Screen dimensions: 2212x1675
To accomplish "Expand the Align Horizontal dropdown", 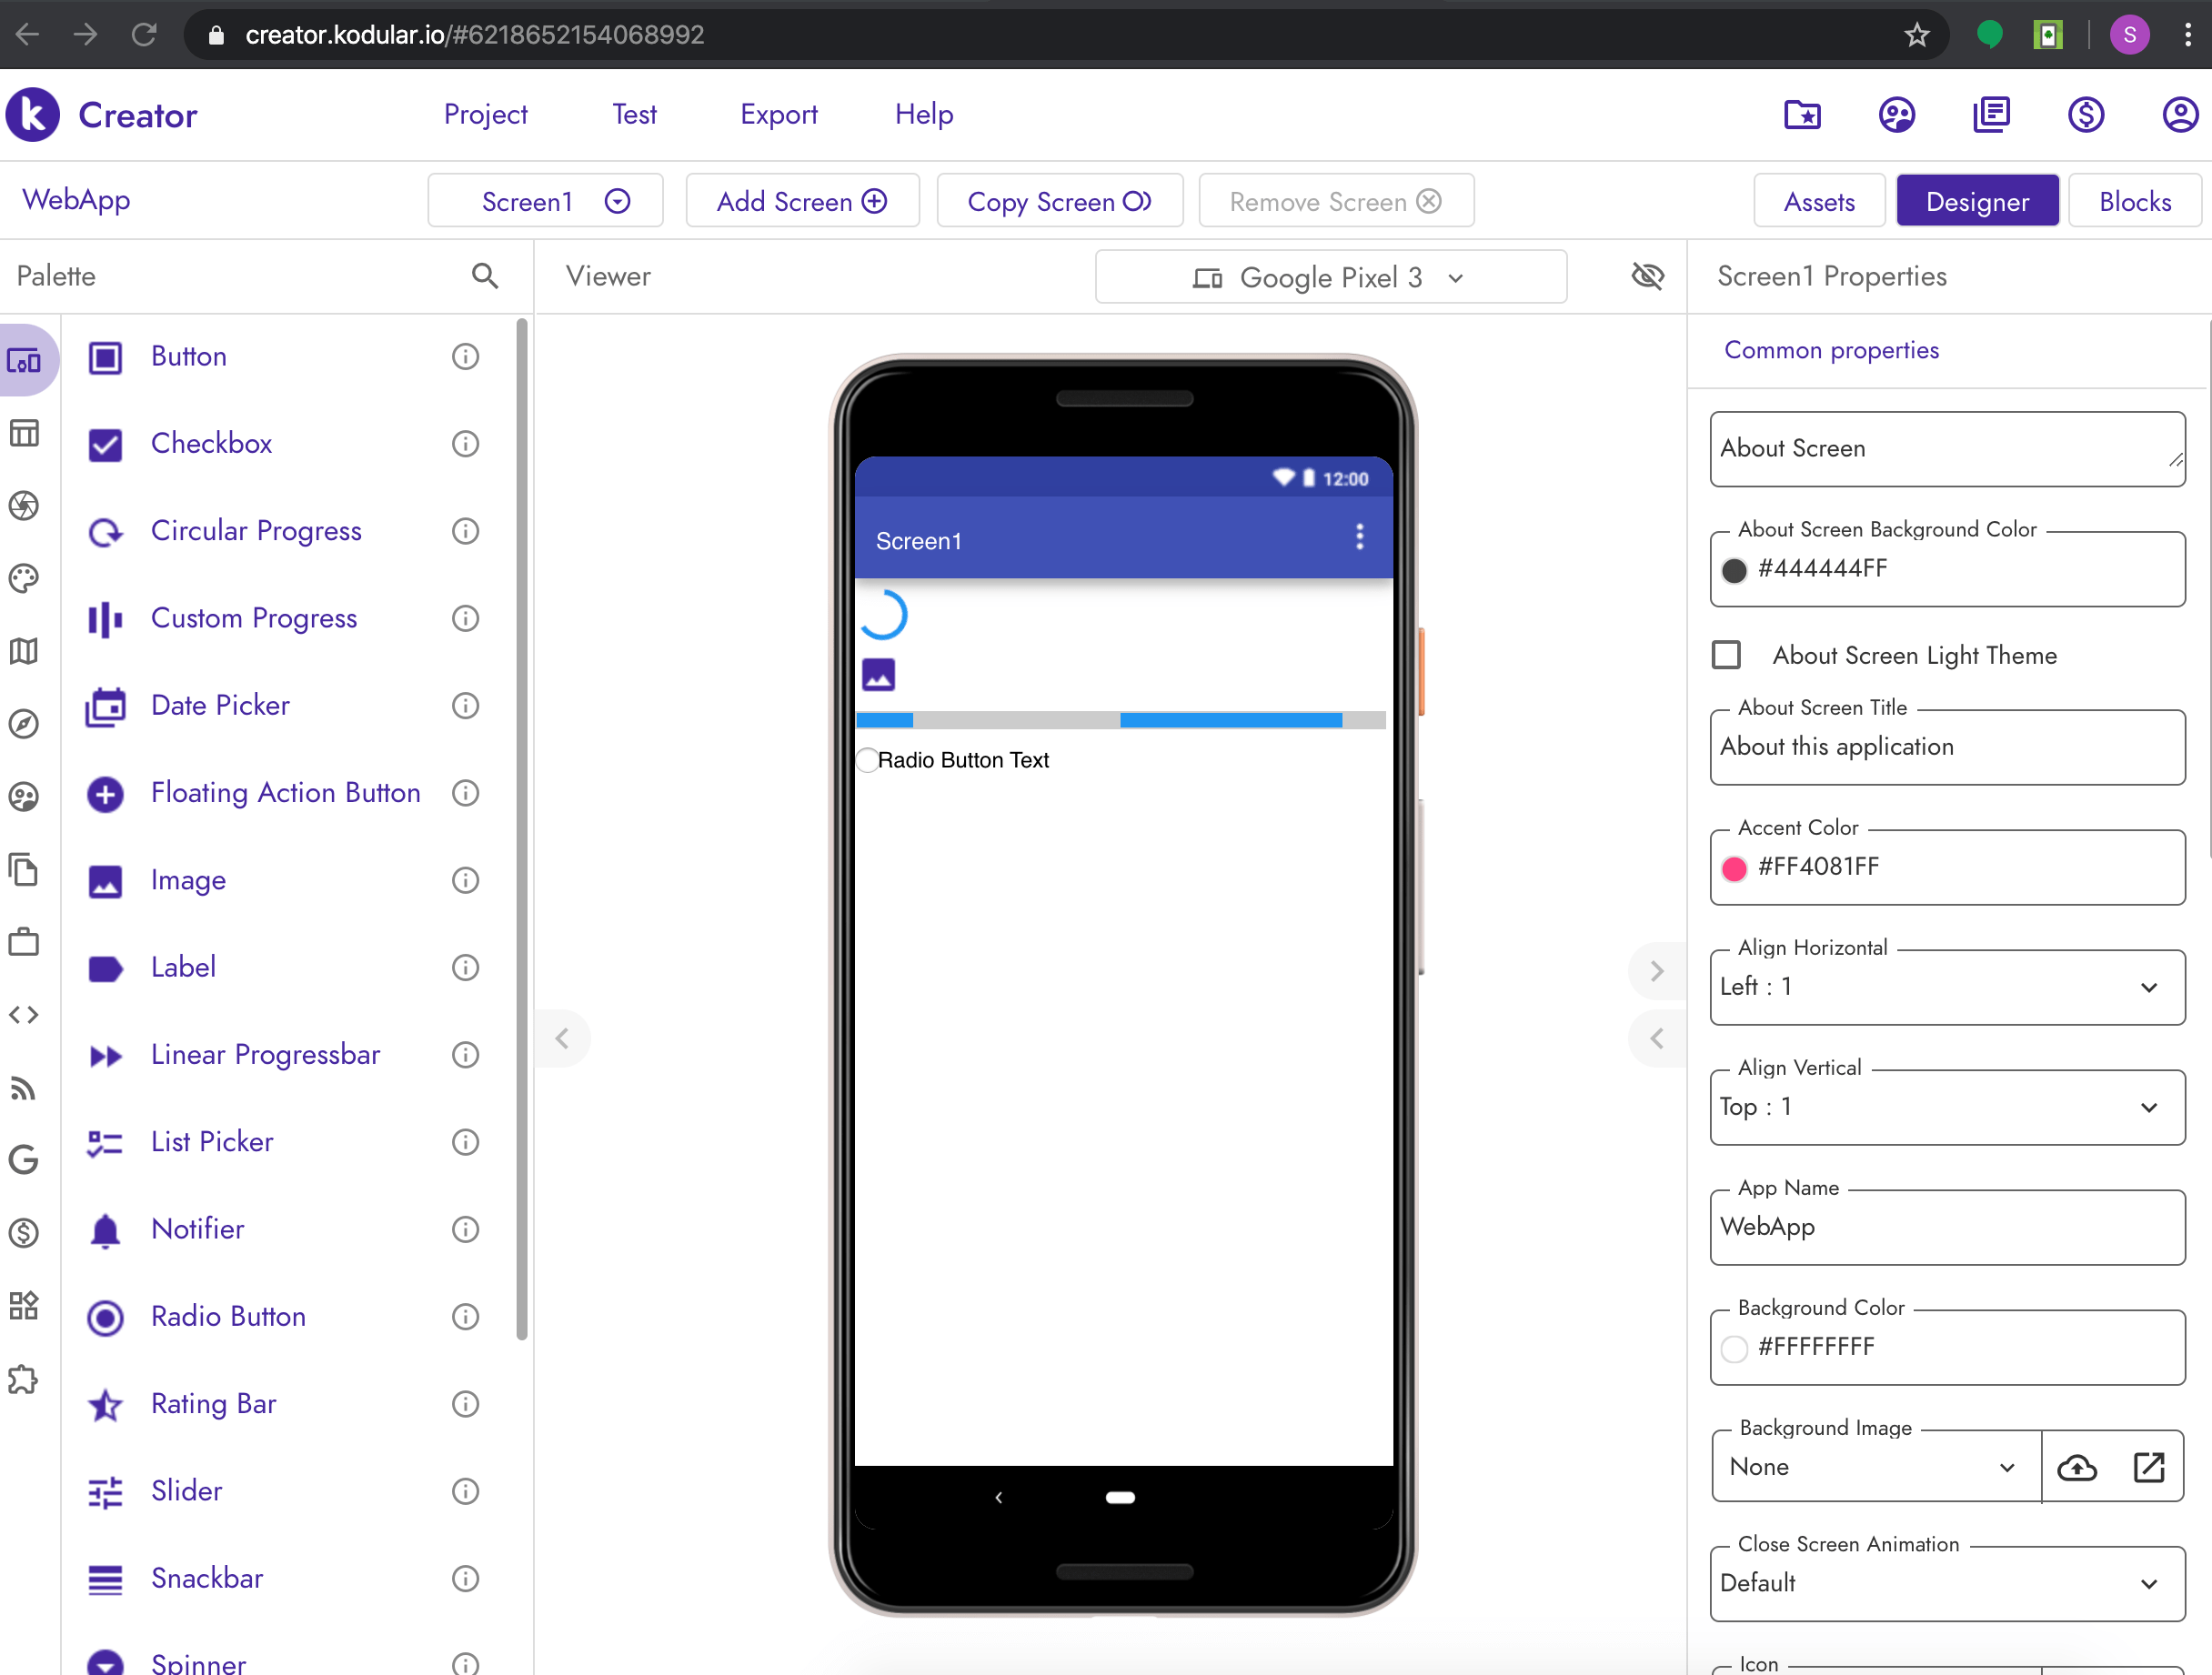I will click(x=2148, y=988).
